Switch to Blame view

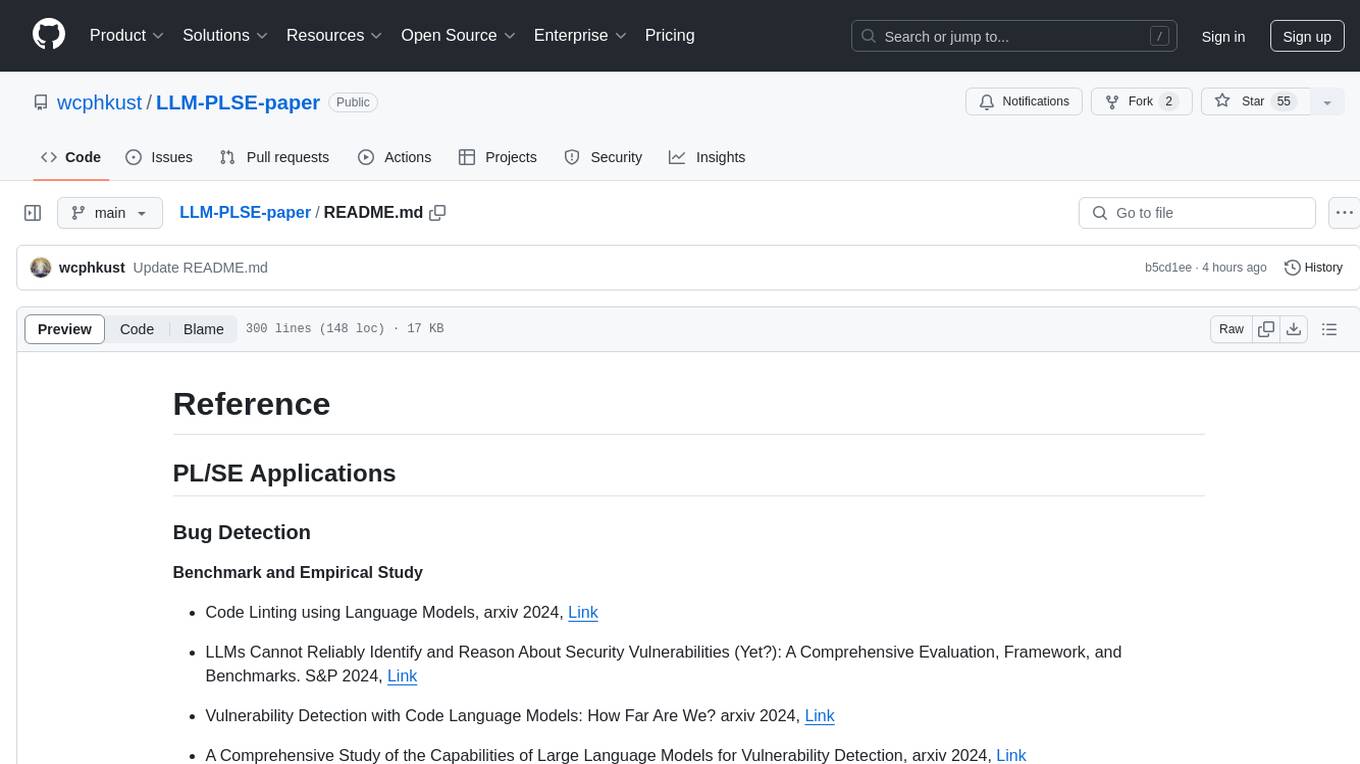coord(203,329)
